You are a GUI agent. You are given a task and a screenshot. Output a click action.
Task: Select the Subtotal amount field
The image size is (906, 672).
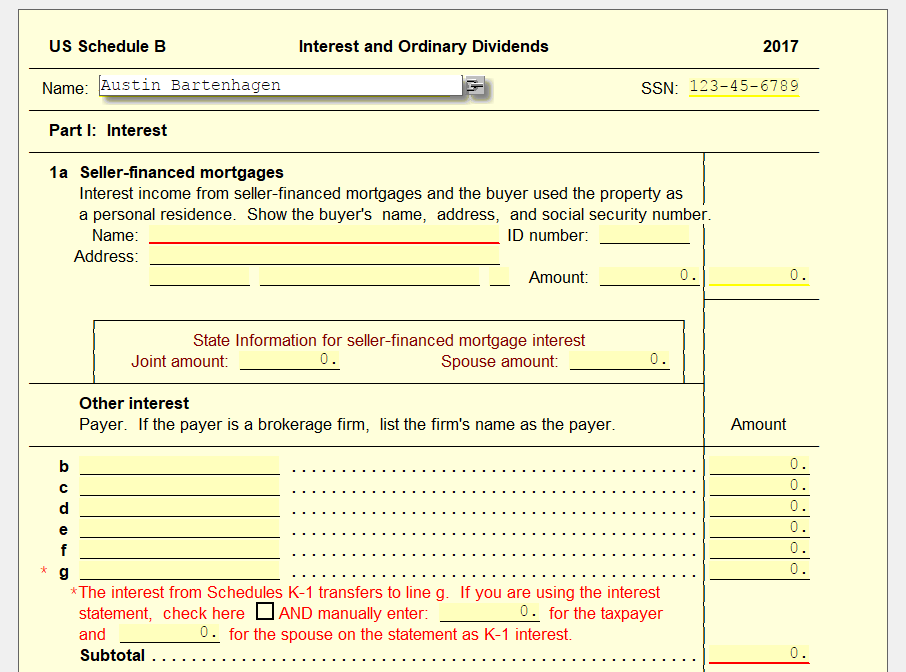click(759, 654)
